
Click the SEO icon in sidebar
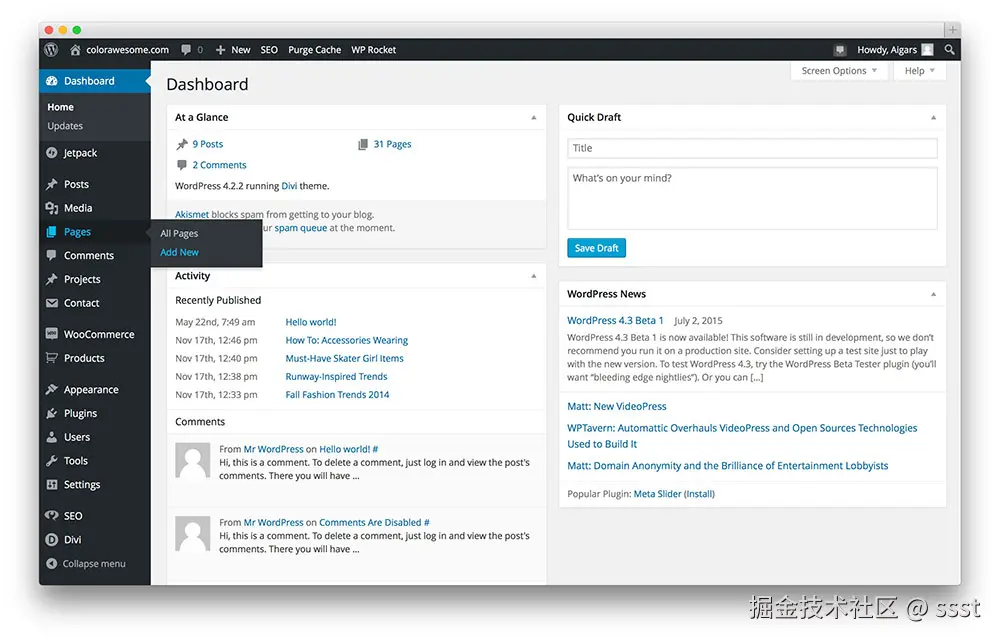[x=52, y=515]
